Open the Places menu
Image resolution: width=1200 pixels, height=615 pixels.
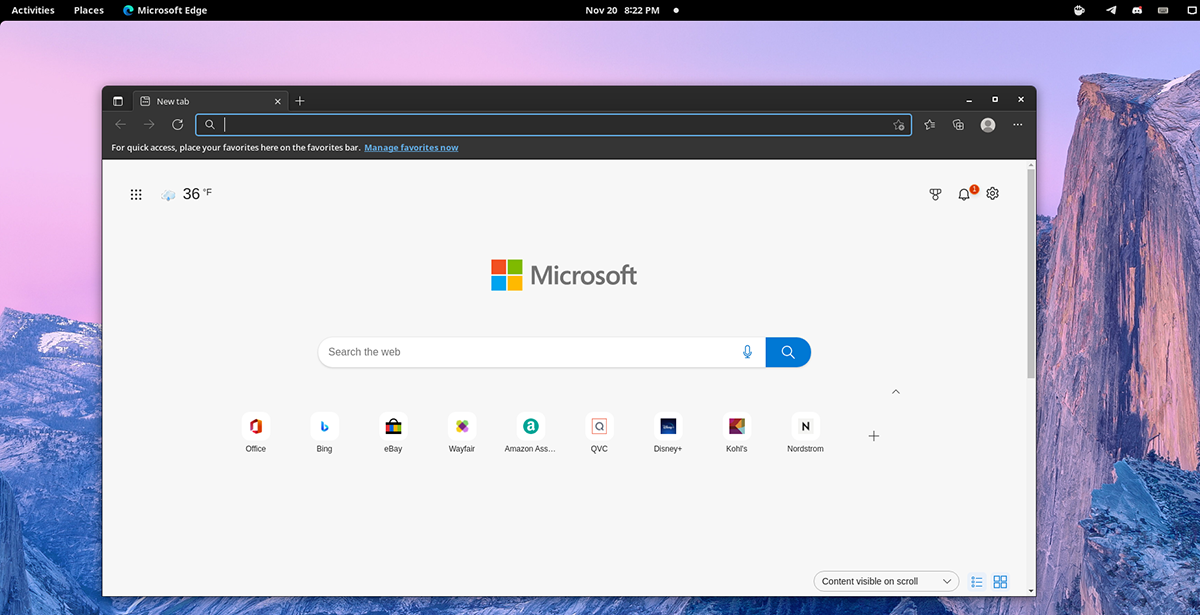[89, 10]
